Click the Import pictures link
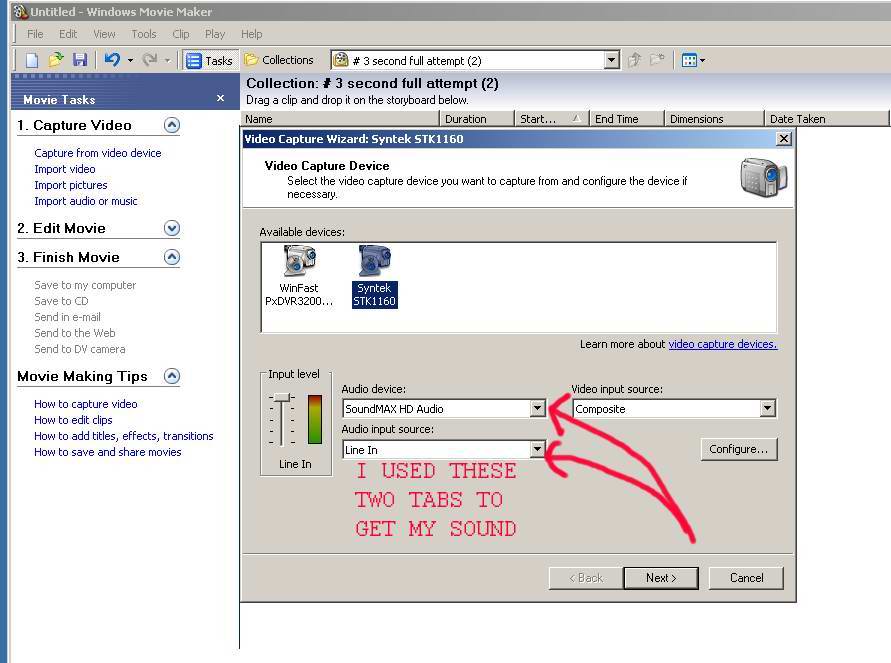Viewport: 891px width, 663px height. pos(70,185)
